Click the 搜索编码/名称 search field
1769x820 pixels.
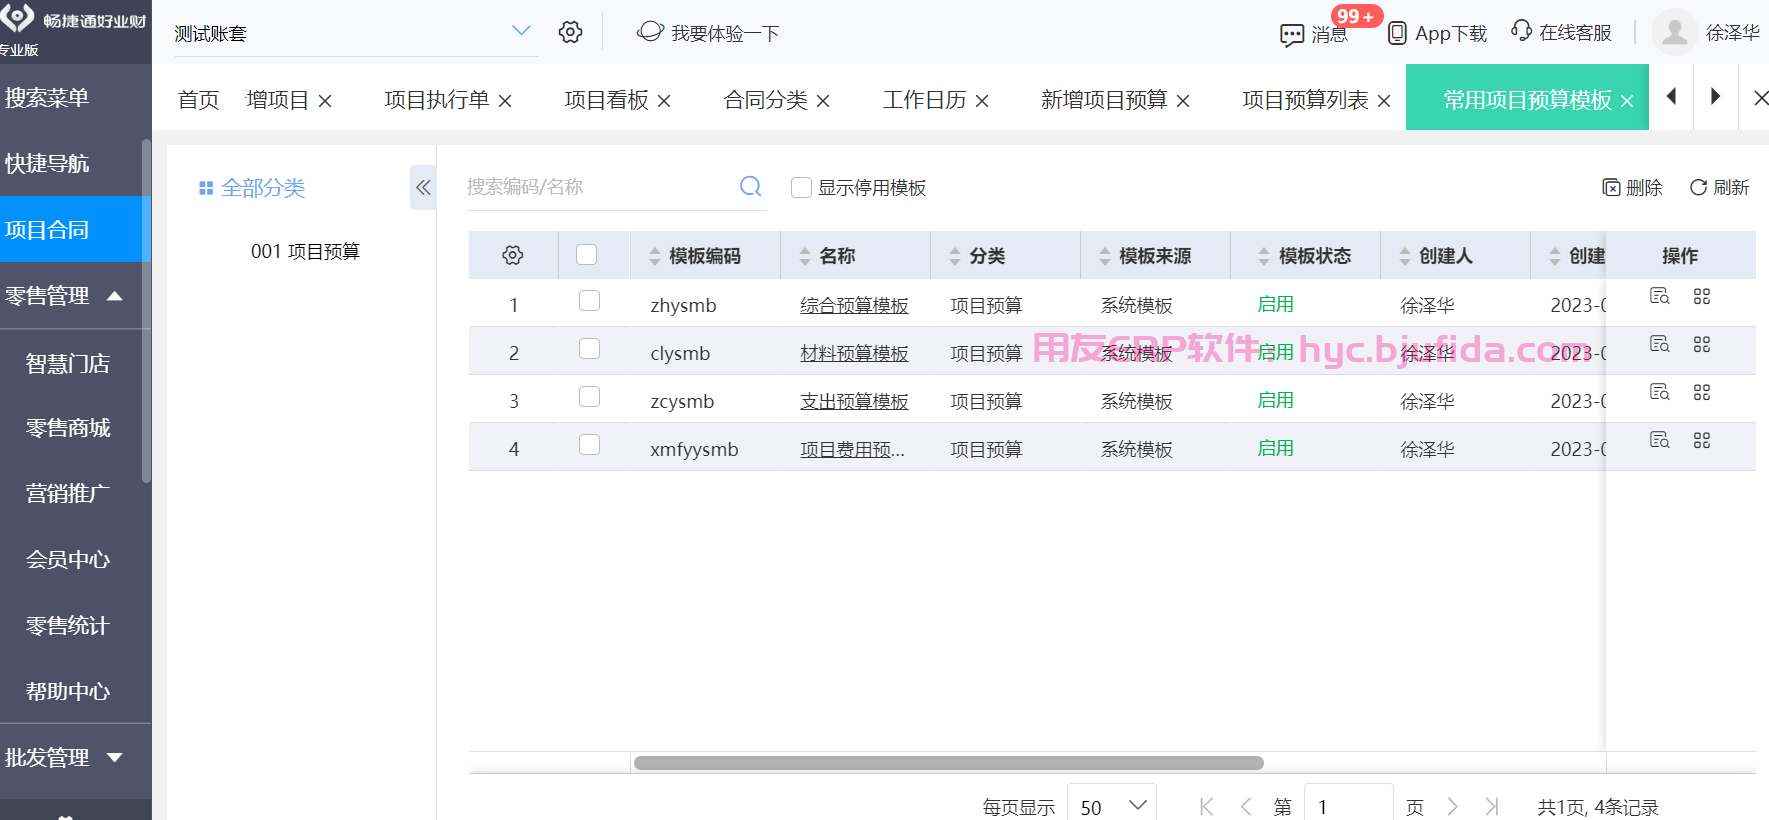[600, 187]
